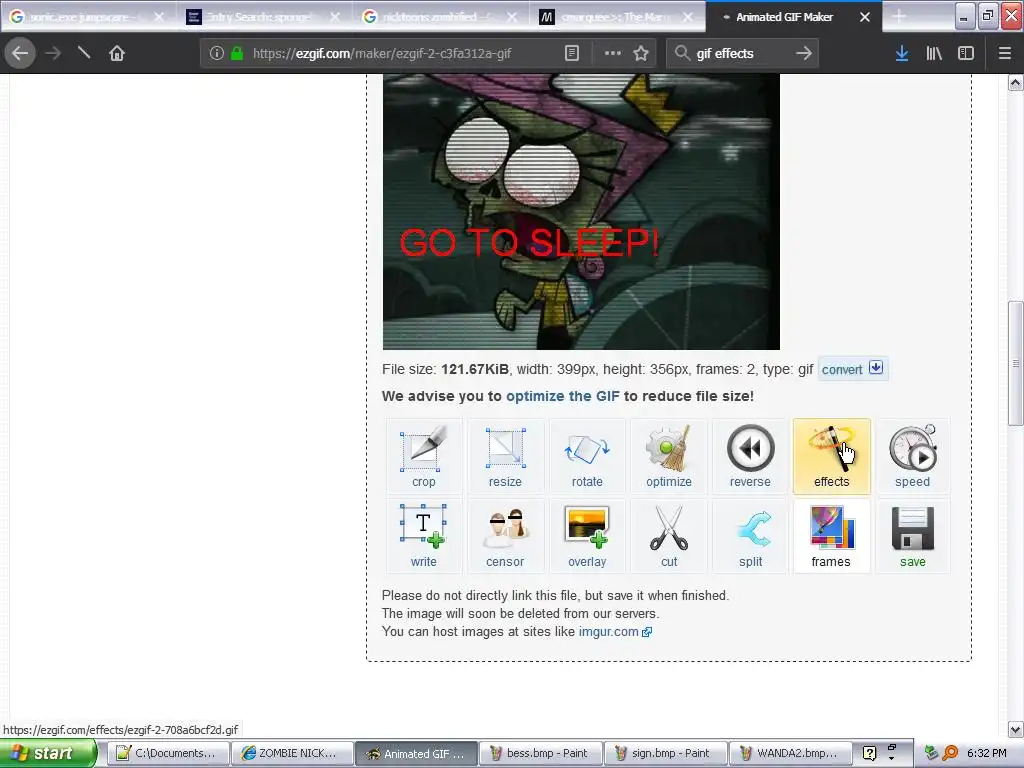The image size is (1024, 768).
Task: Save the GIF with floppy icon
Action: pos(913,536)
